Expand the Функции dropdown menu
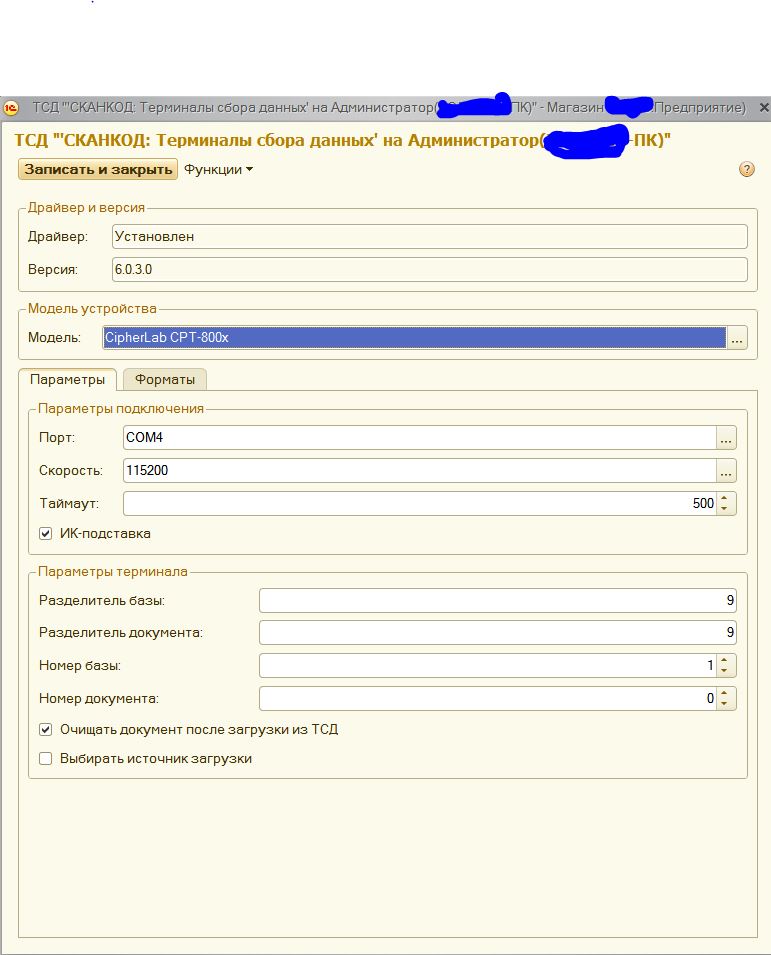Viewport: 771px width, 955px height. pyautogui.click(x=218, y=170)
